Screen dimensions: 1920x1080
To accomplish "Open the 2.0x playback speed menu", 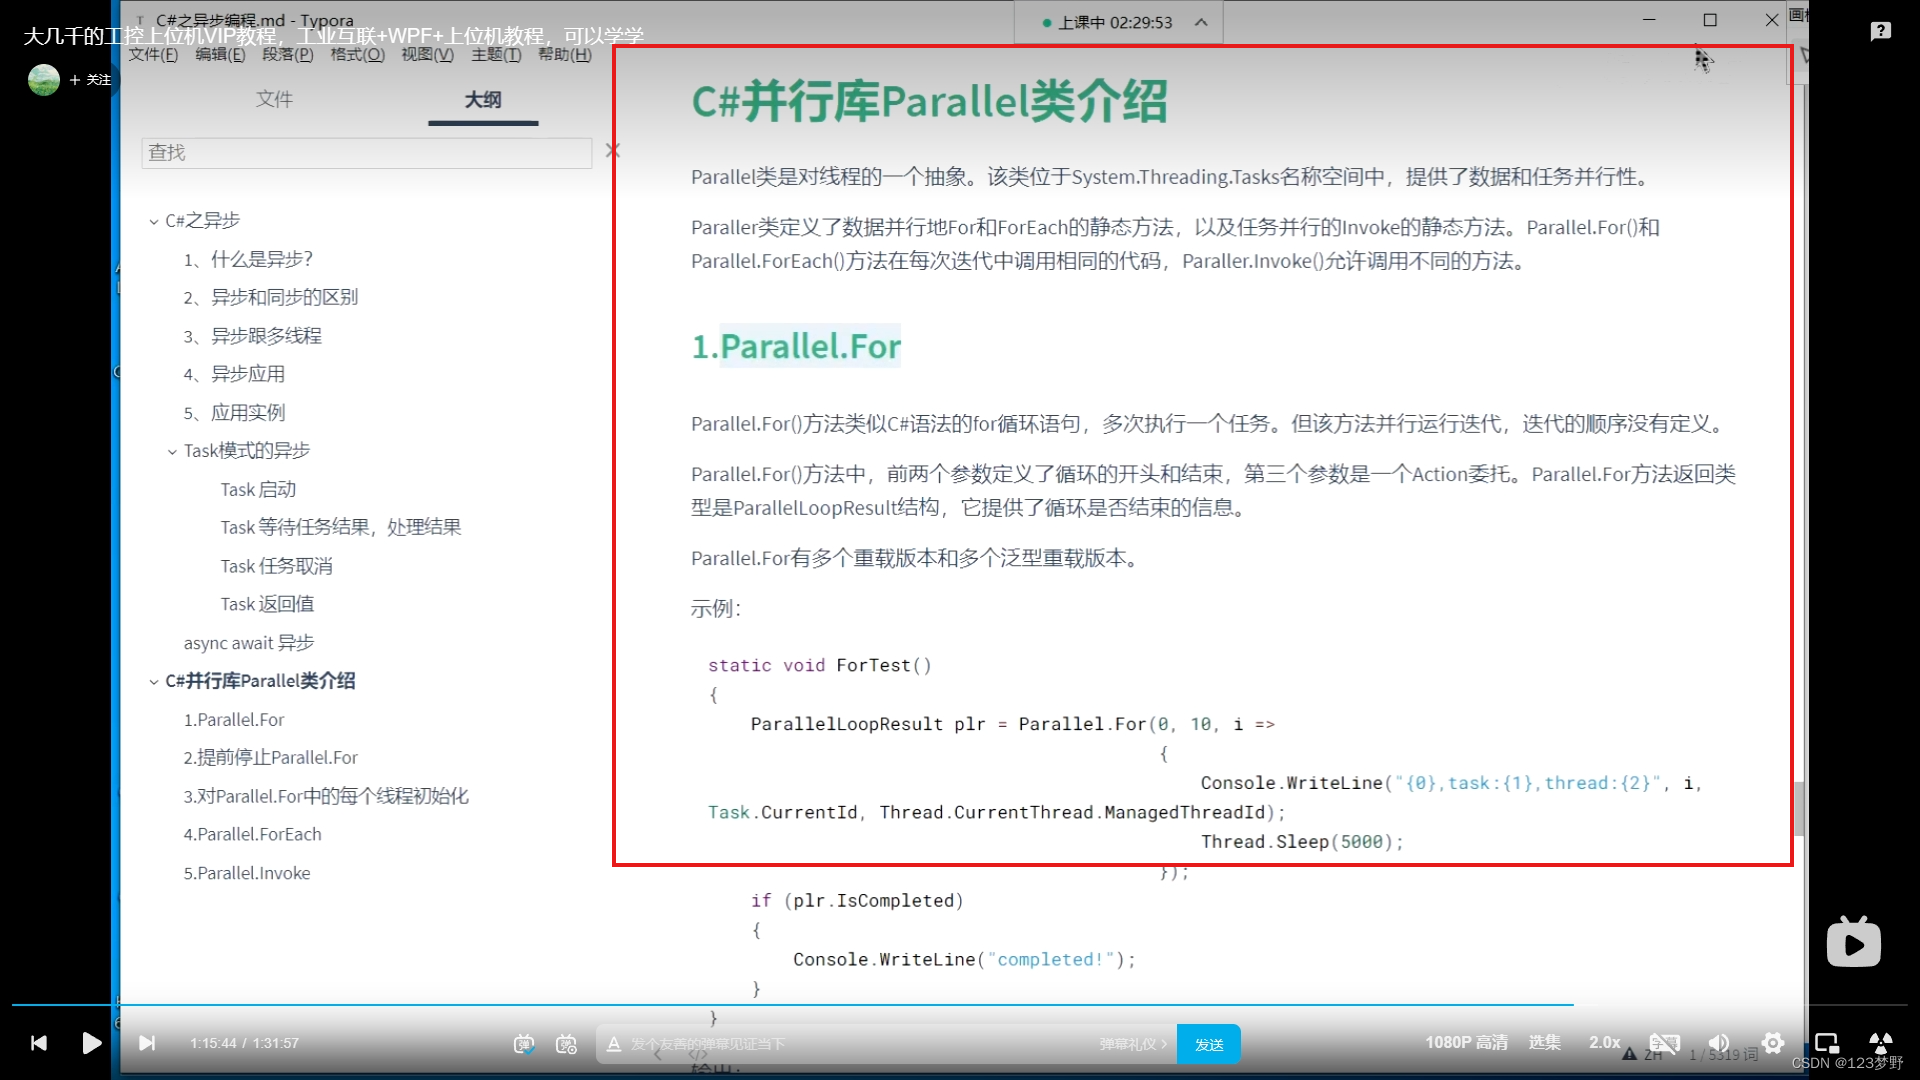I will (1604, 1042).
